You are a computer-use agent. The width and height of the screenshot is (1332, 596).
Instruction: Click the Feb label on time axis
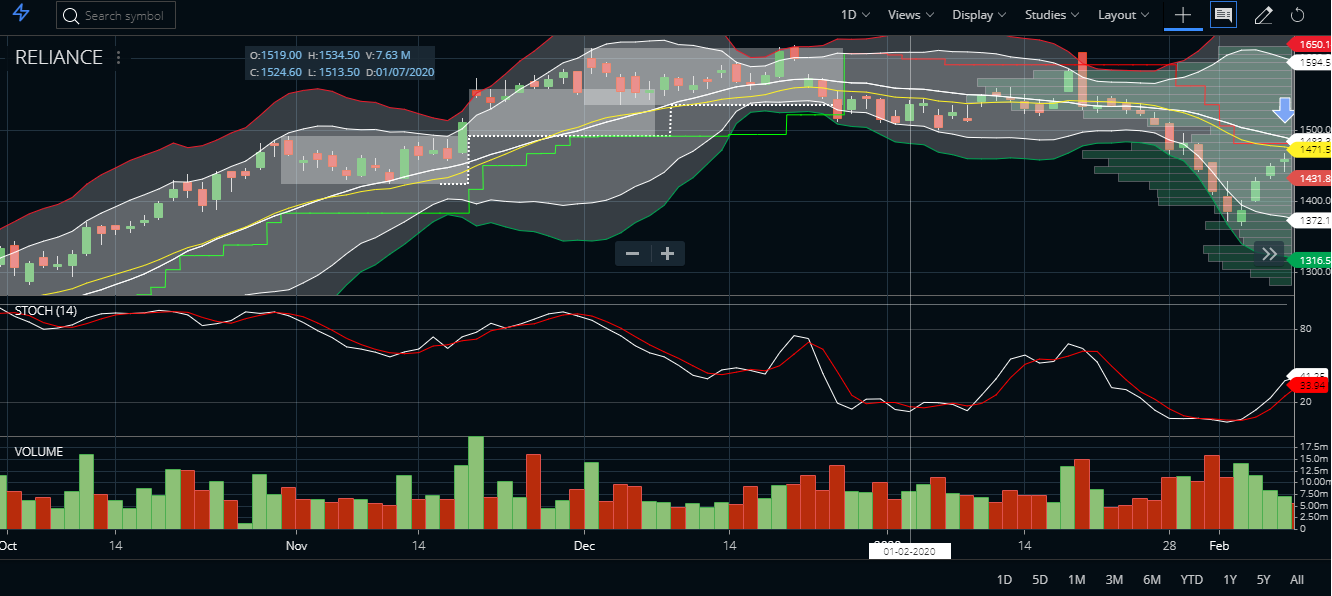[x=1219, y=546]
